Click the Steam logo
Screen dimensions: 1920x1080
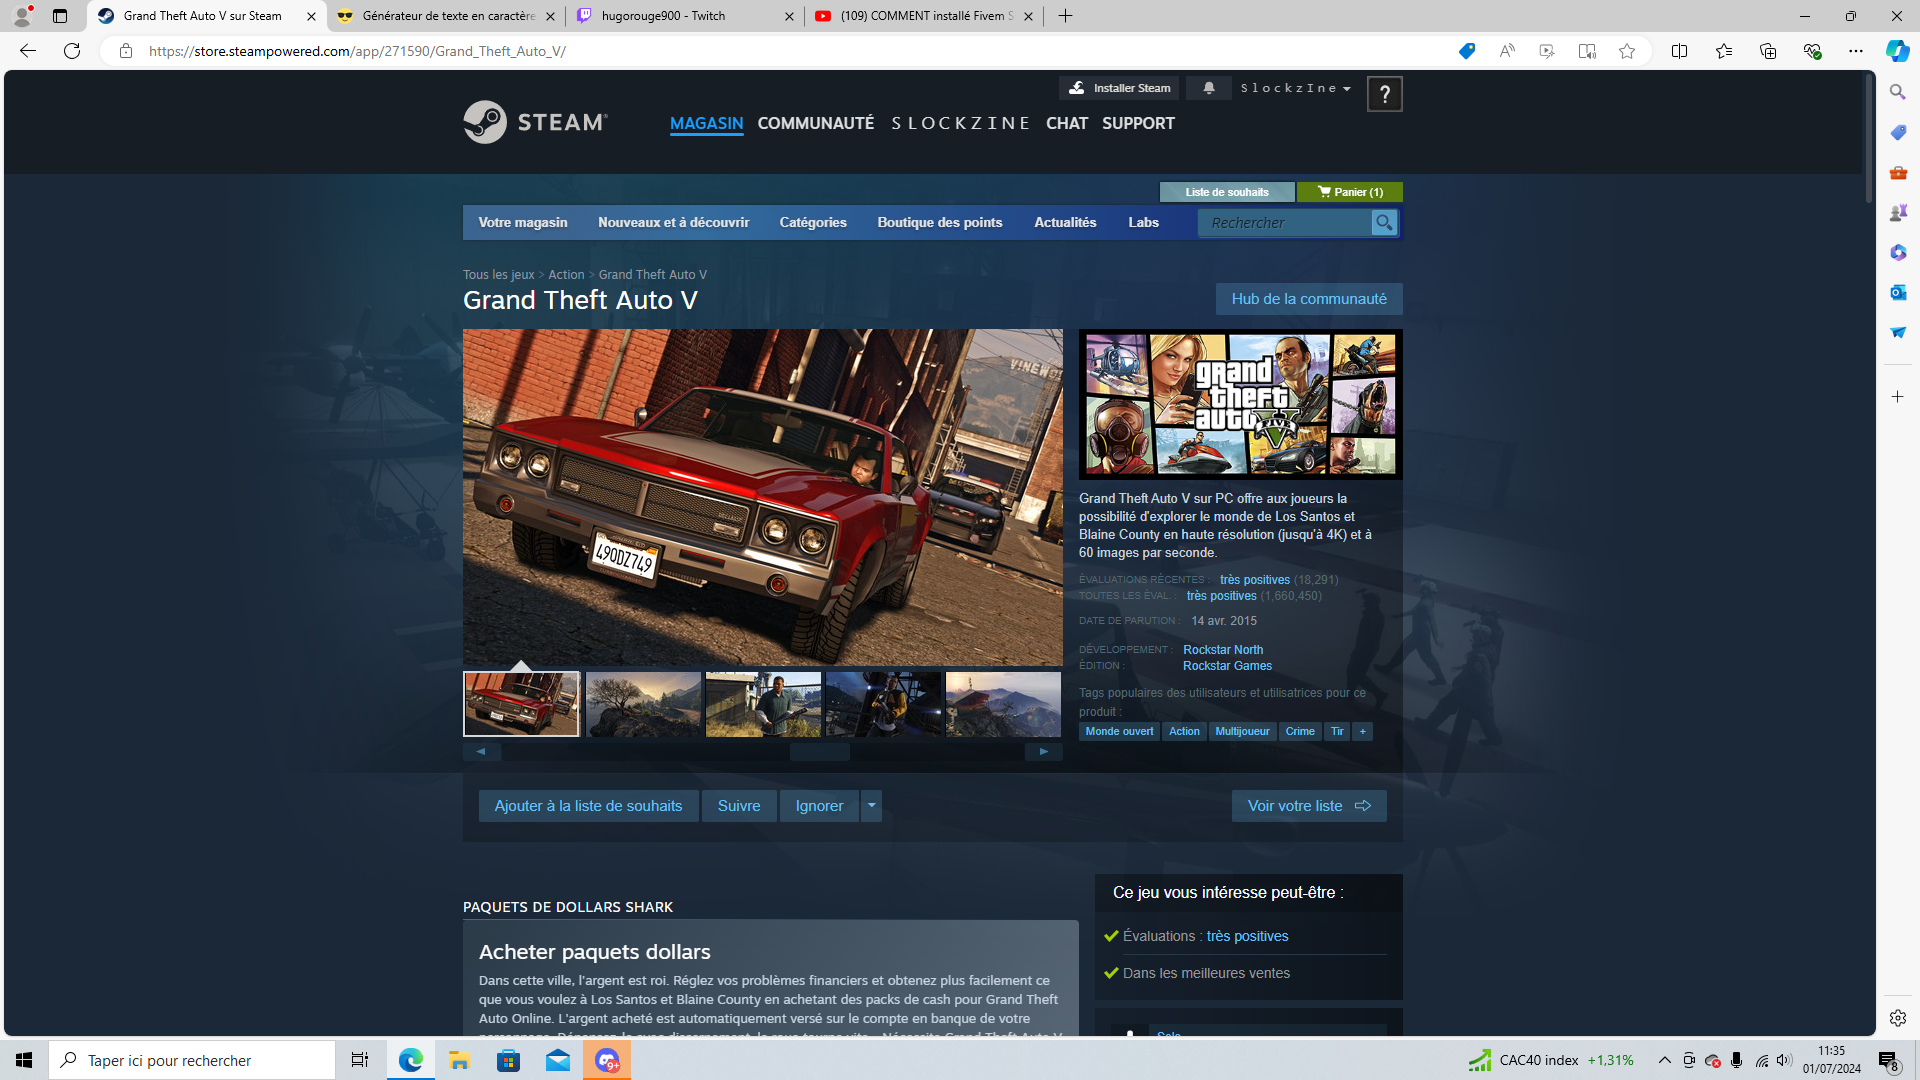click(x=535, y=122)
